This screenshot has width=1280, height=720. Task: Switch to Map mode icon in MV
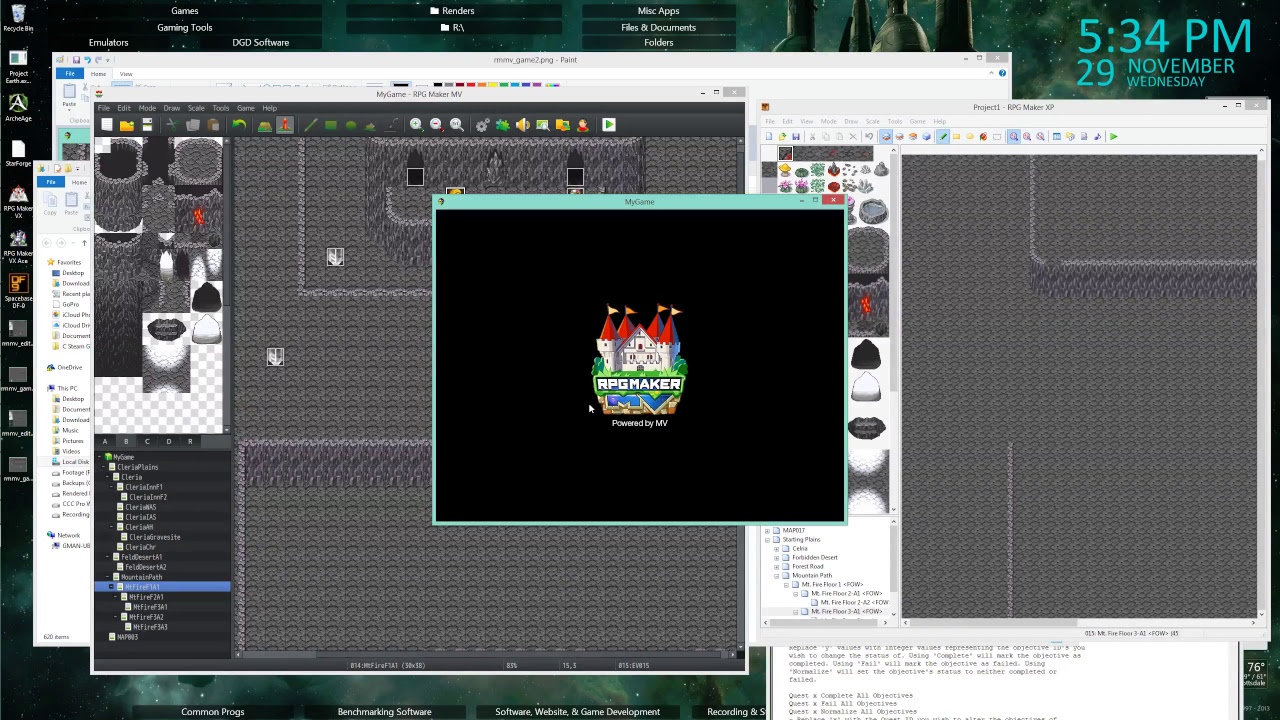click(x=264, y=125)
